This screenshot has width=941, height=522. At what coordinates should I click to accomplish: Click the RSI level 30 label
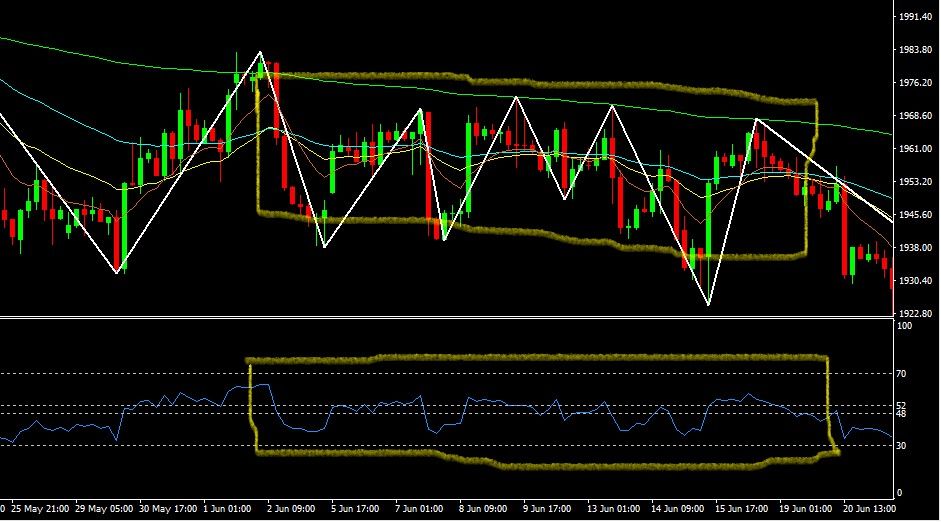pyautogui.click(x=901, y=446)
